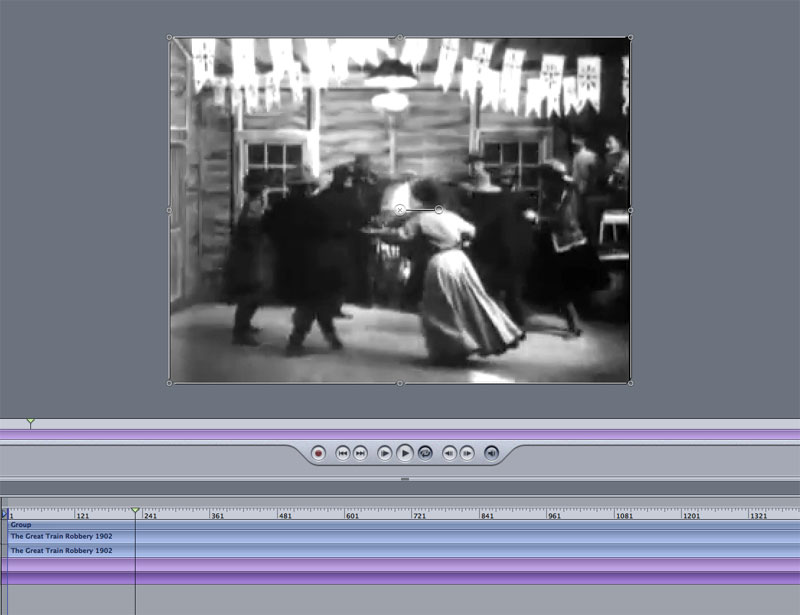800x615 pixels.
Task: Click the top-left corner transform handle
Action: [169, 38]
